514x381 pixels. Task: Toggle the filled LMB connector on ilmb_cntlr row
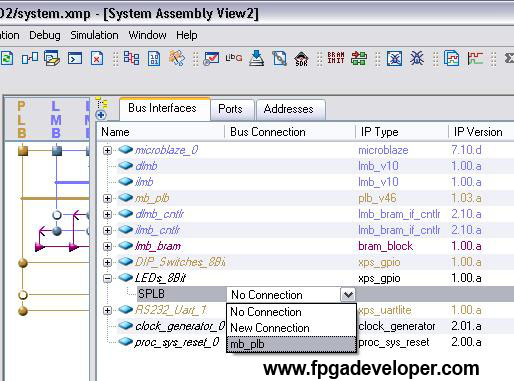[57, 231]
